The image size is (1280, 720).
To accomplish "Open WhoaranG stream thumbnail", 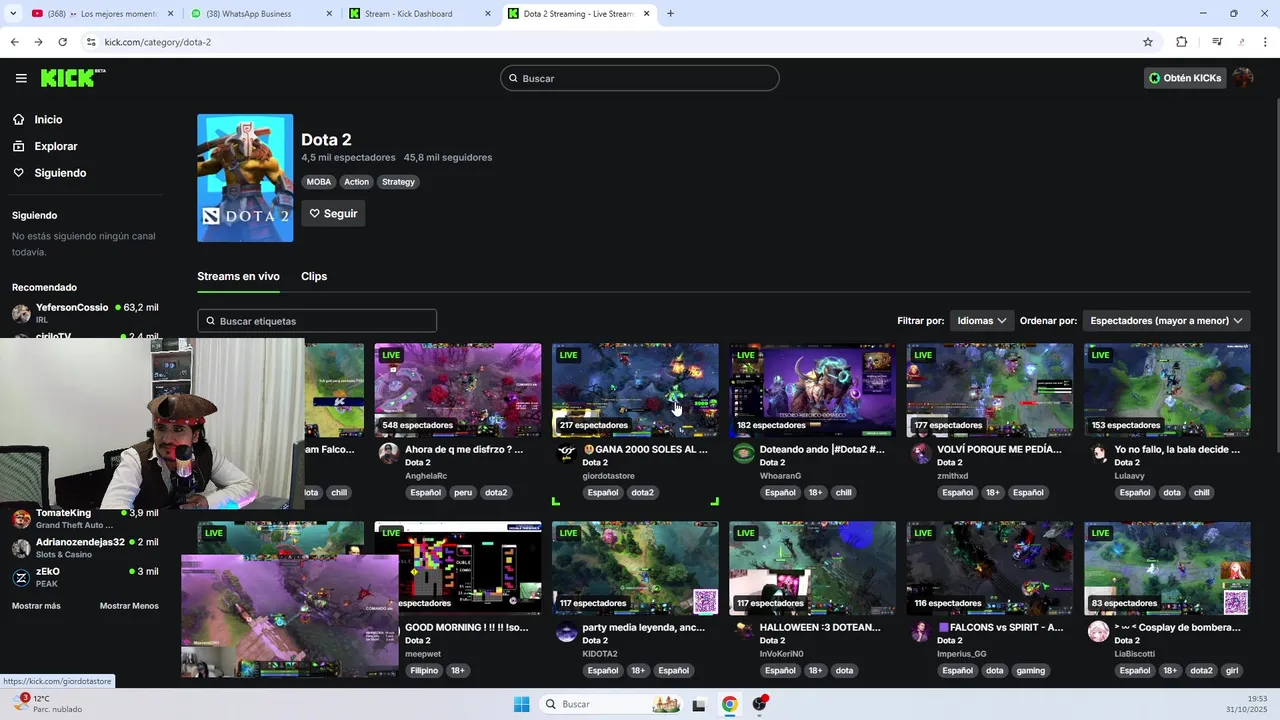I will [812, 390].
